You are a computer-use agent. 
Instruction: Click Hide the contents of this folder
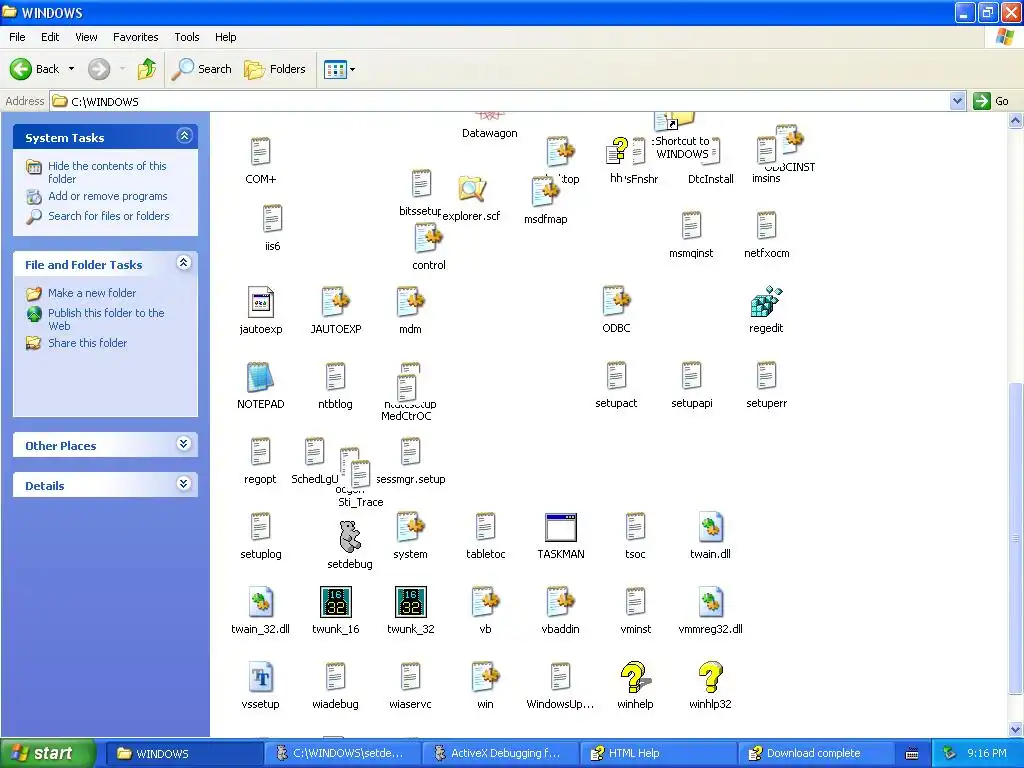(x=107, y=172)
